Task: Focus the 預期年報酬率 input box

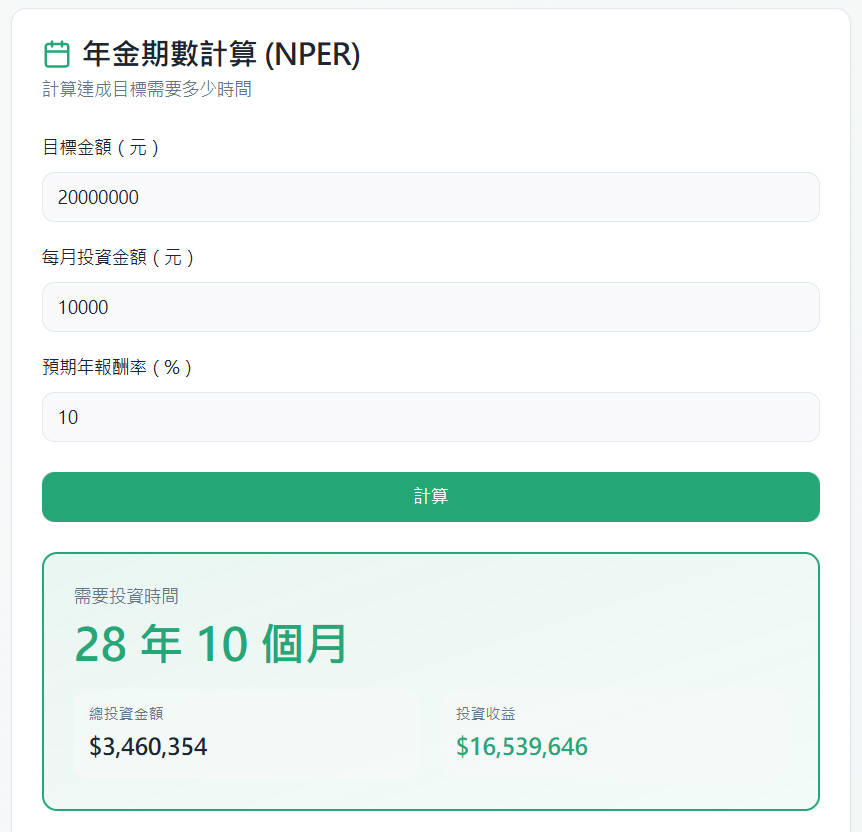Action: click(x=430, y=417)
